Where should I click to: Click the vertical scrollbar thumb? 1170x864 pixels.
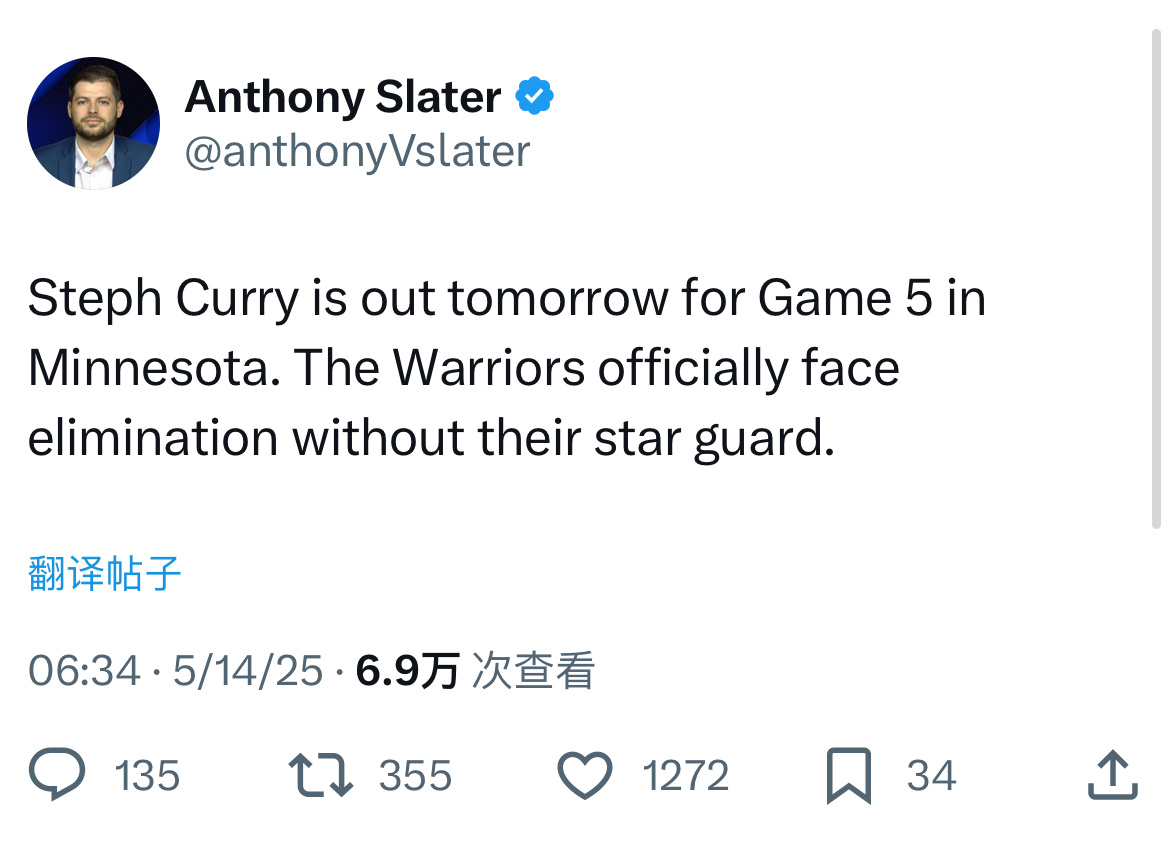1156,278
